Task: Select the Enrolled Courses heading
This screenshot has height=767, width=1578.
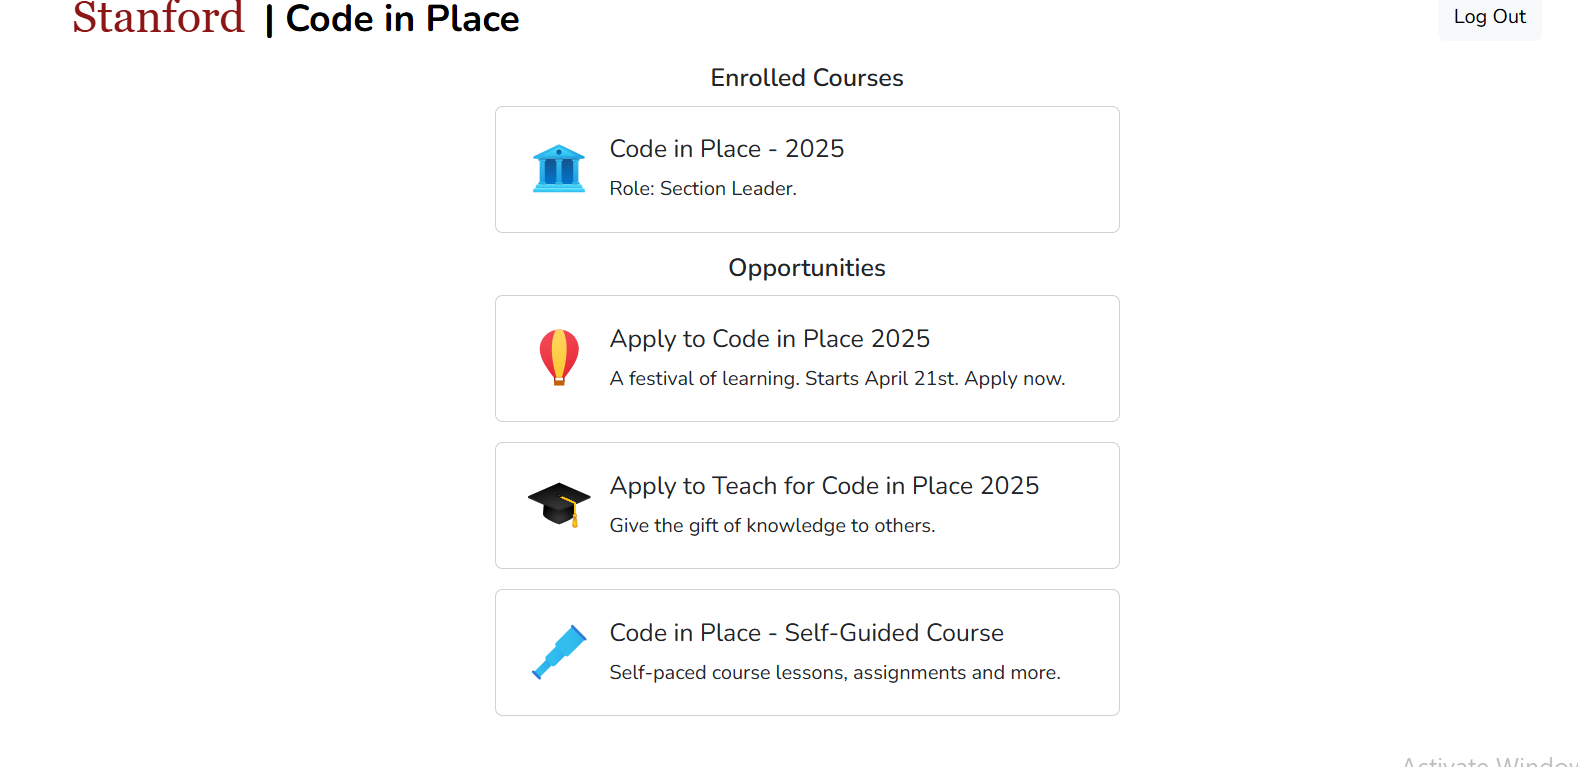Action: [806, 77]
